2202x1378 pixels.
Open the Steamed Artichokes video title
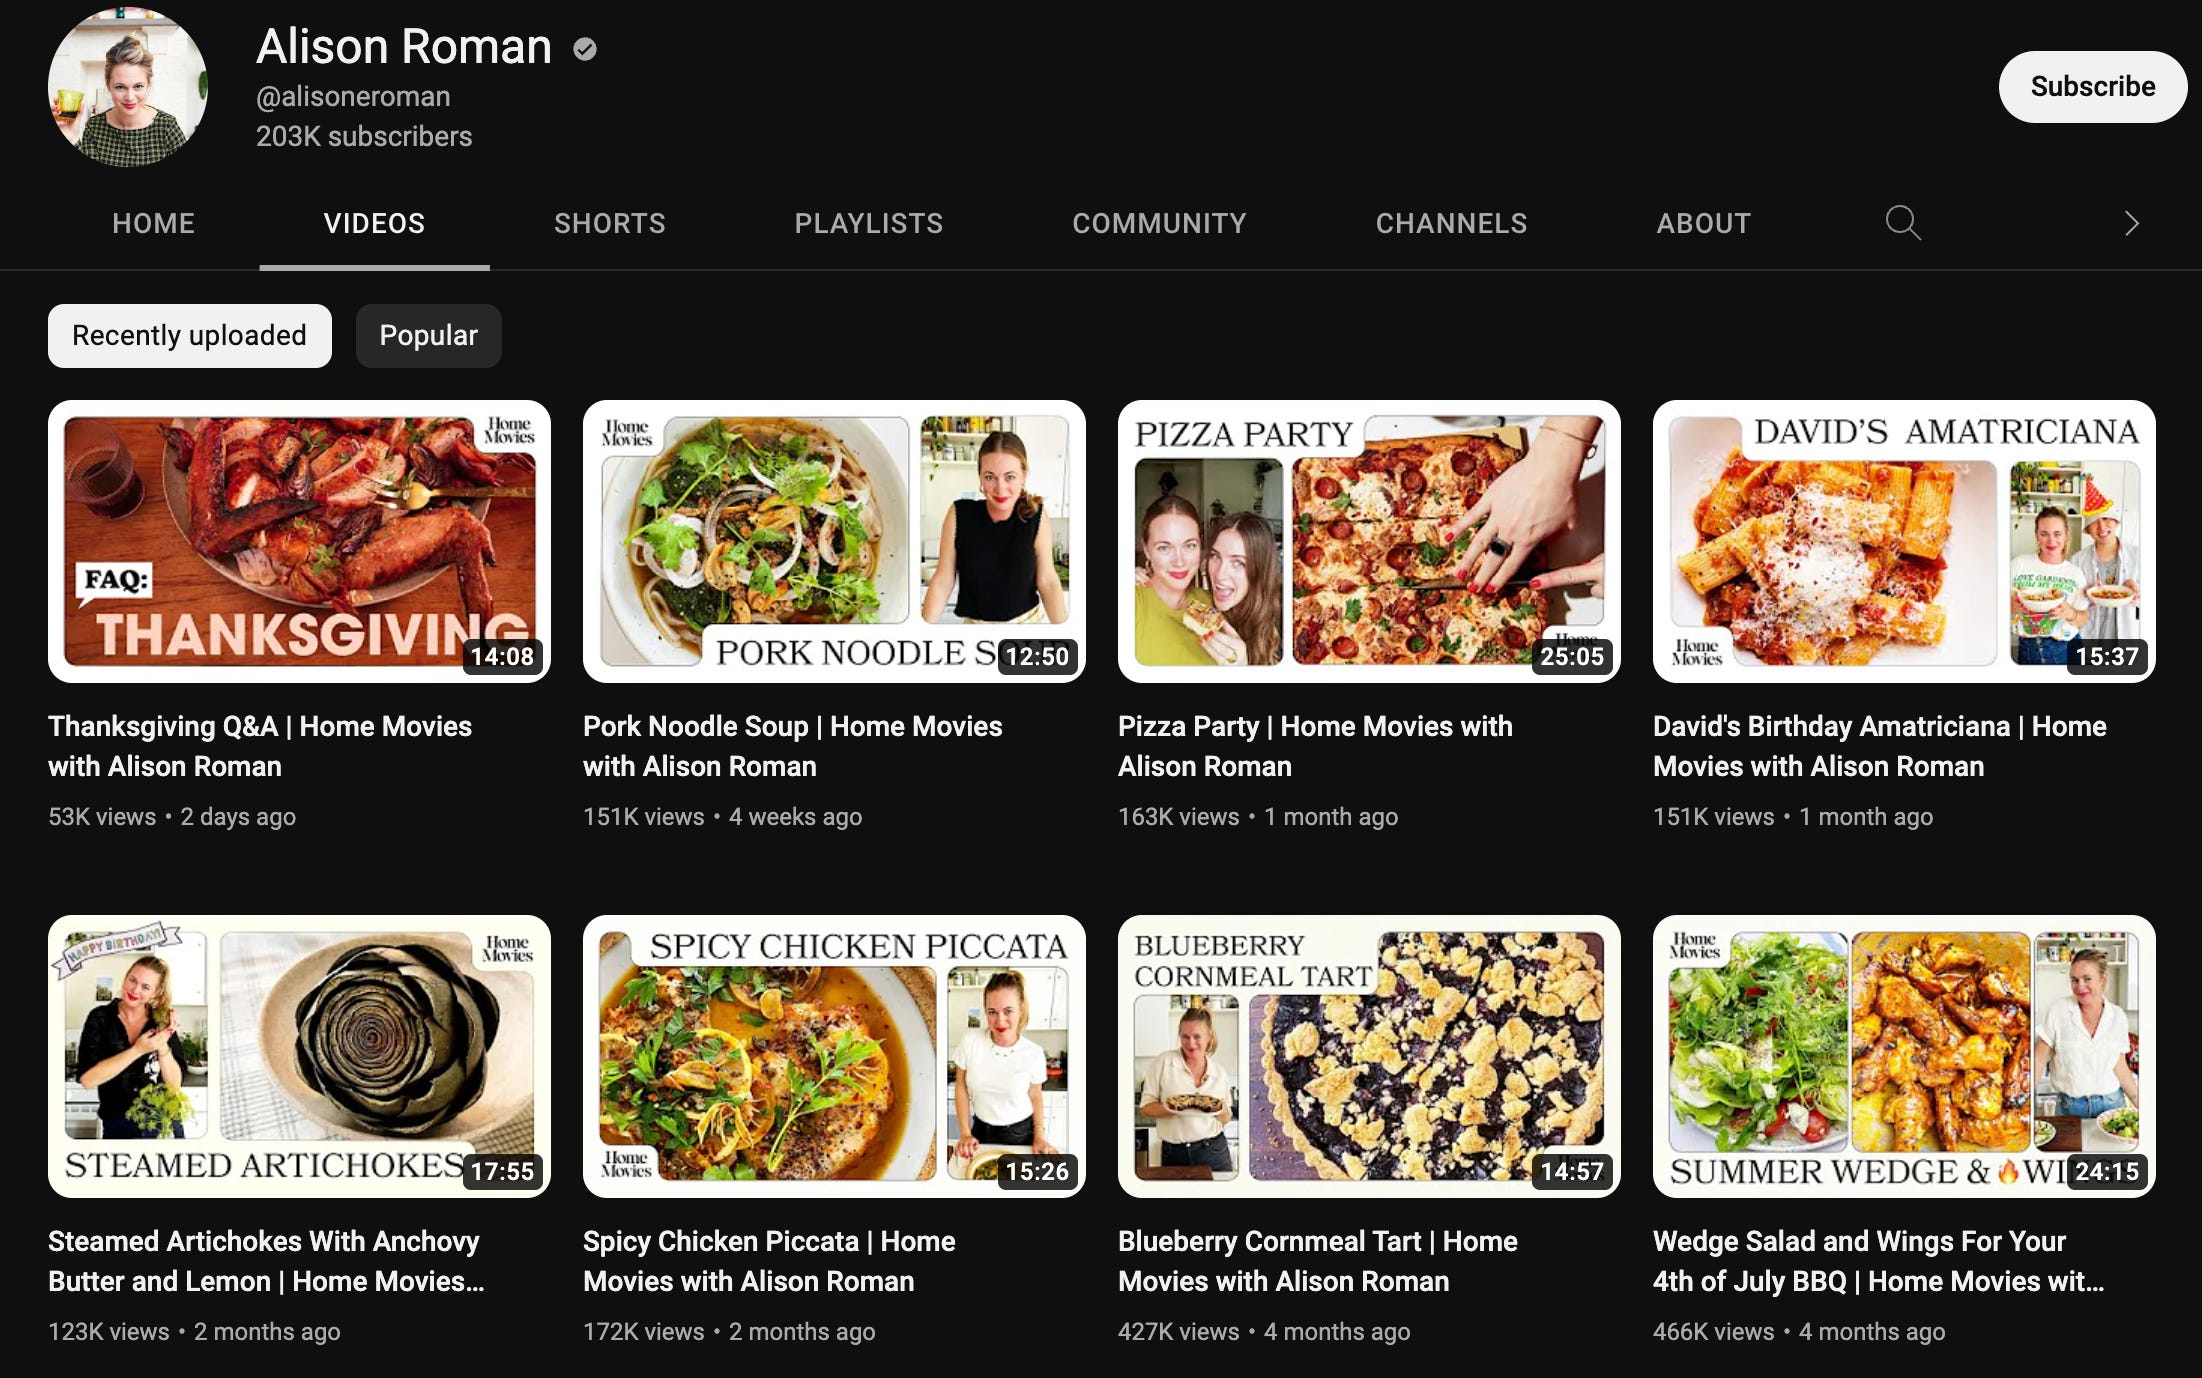click(x=265, y=1261)
